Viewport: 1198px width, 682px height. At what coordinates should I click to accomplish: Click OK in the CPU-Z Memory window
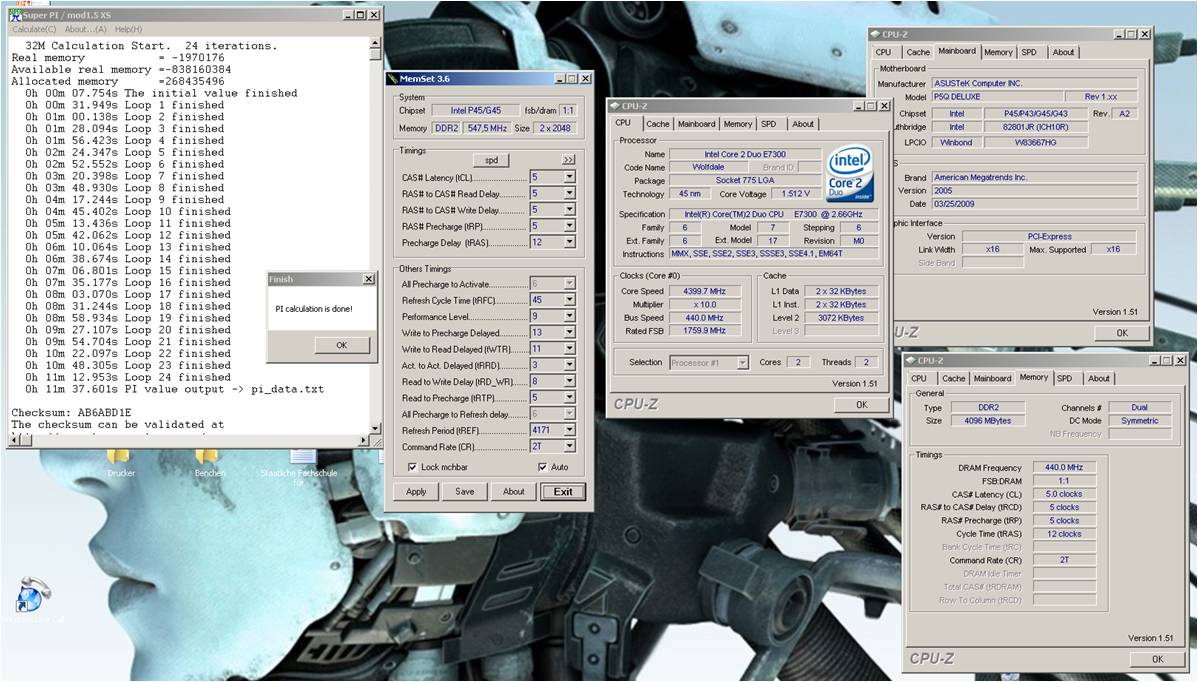coord(1158,659)
